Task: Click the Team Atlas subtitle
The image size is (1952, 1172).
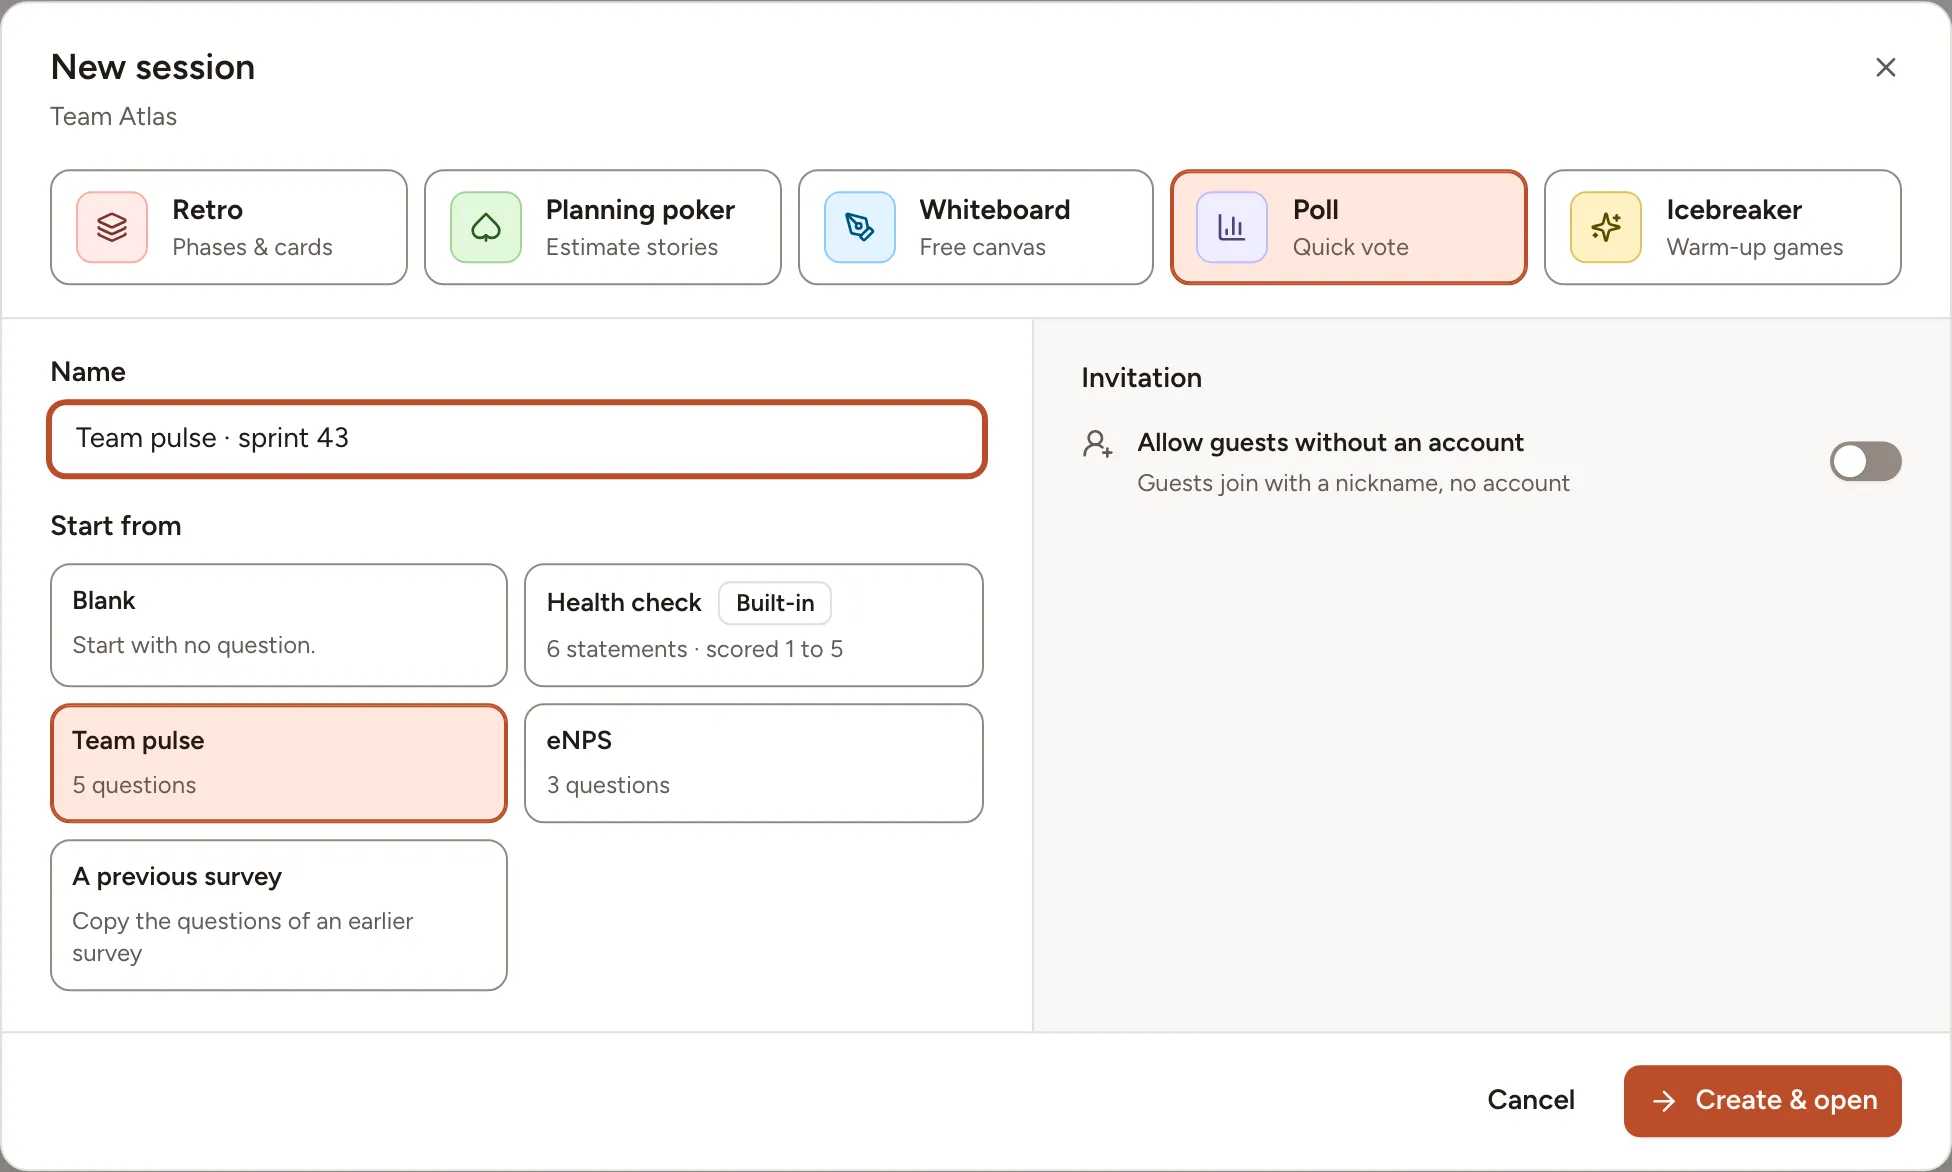Action: click(x=114, y=117)
